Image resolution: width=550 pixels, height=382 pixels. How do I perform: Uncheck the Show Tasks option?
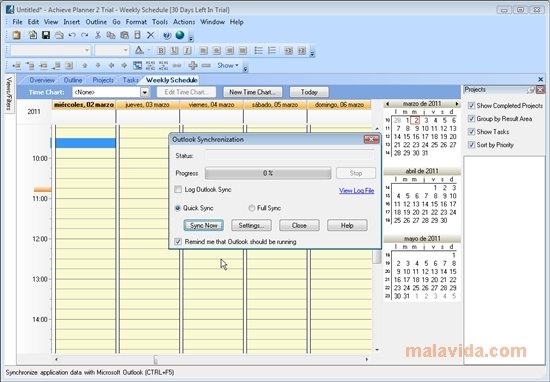pos(472,132)
